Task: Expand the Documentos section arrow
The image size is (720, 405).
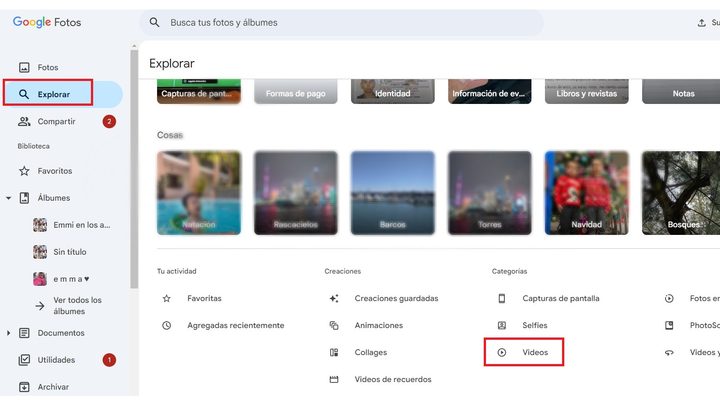Action: 8,333
